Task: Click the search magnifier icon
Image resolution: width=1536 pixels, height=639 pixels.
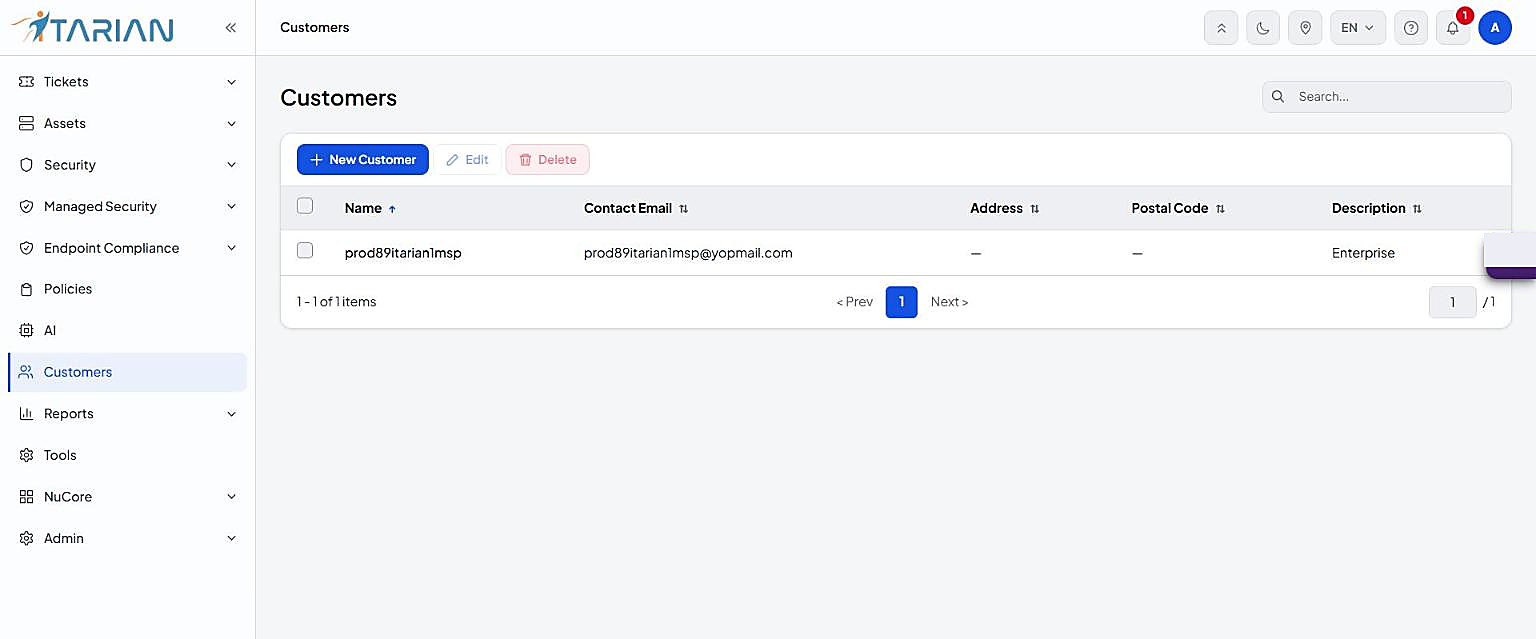Action: click(1278, 97)
